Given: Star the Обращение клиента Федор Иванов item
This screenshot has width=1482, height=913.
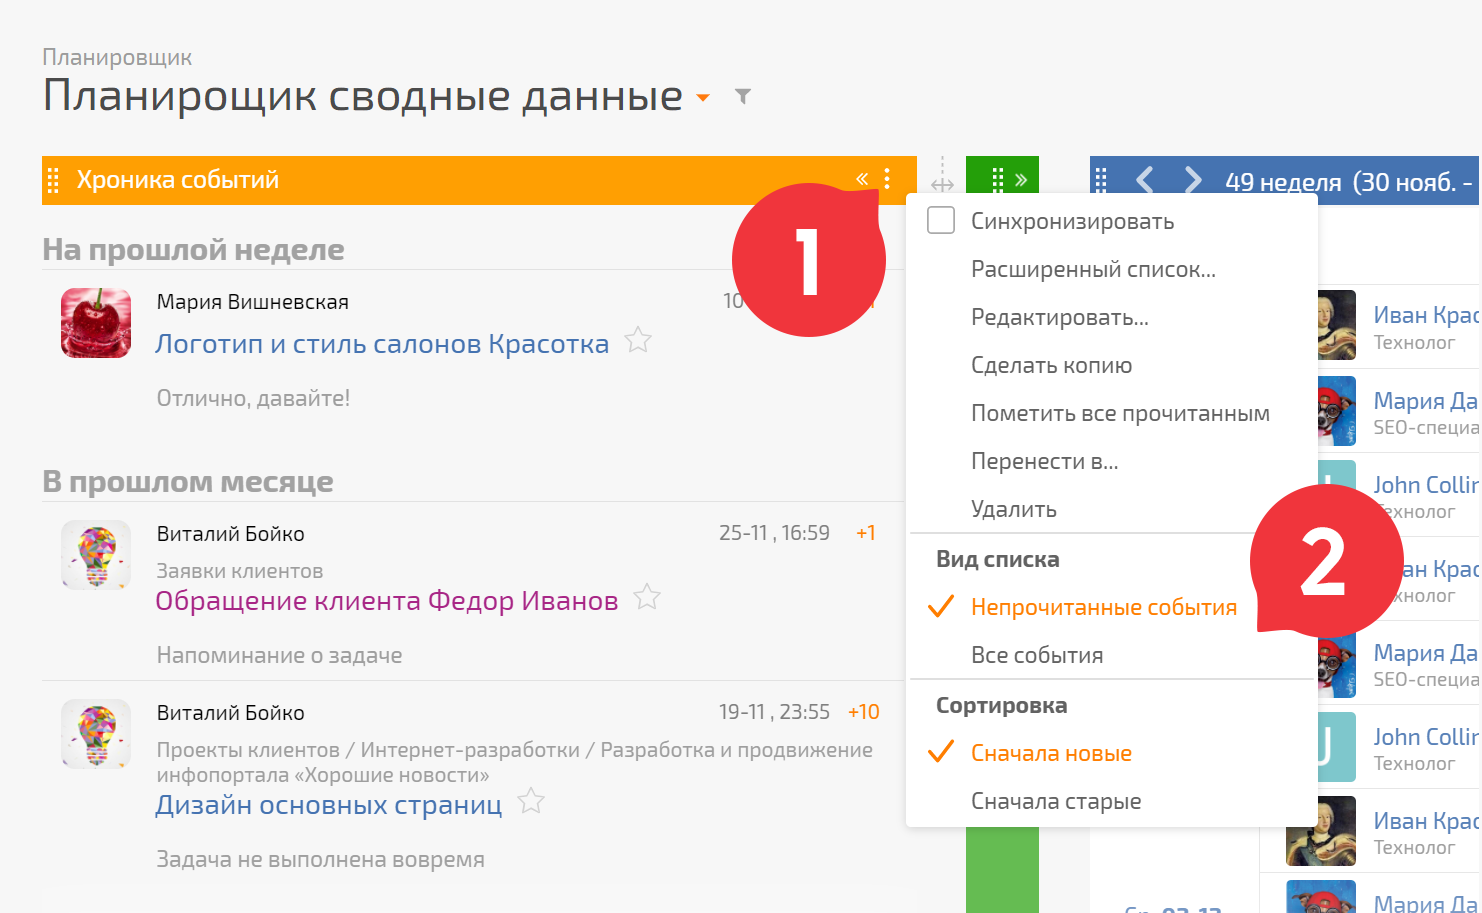Looking at the screenshot, I should pos(647,598).
